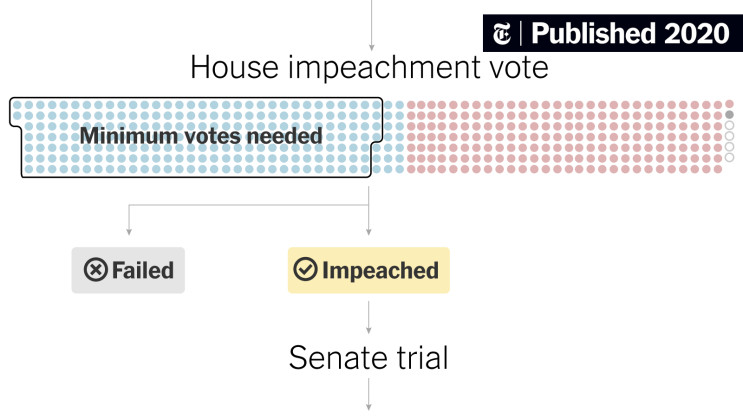This screenshot has width=743, height=418.
Task: Click the checkmark circle icon beside Impeached
Action: (x=305, y=269)
